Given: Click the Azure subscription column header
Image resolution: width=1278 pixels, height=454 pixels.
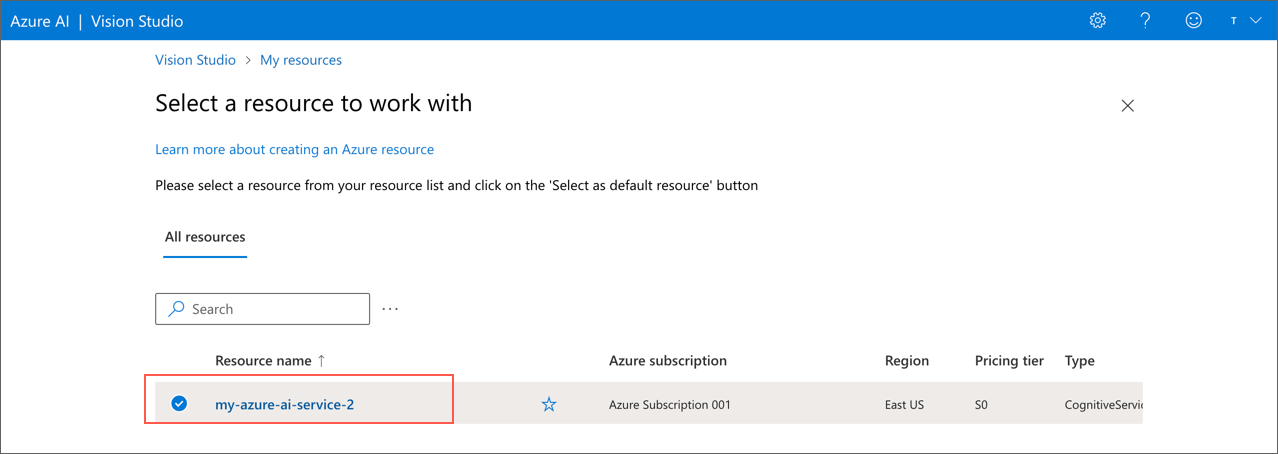Looking at the screenshot, I should tap(667, 360).
